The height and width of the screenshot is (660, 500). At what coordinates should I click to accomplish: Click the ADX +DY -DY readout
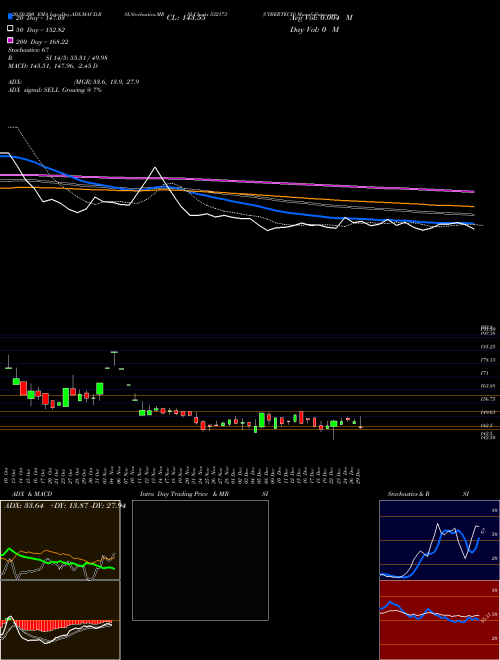pyautogui.click(x=64, y=506)
